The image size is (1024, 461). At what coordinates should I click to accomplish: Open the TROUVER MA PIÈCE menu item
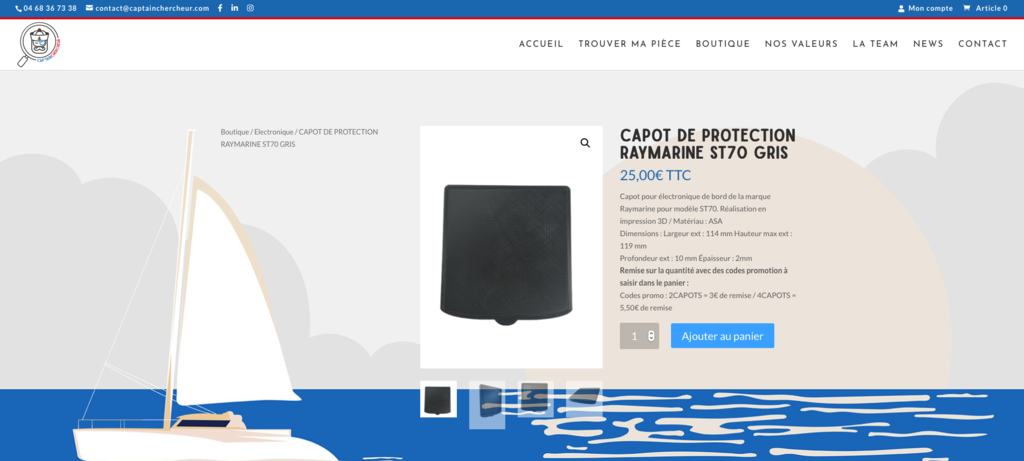(x=630, y=44)
